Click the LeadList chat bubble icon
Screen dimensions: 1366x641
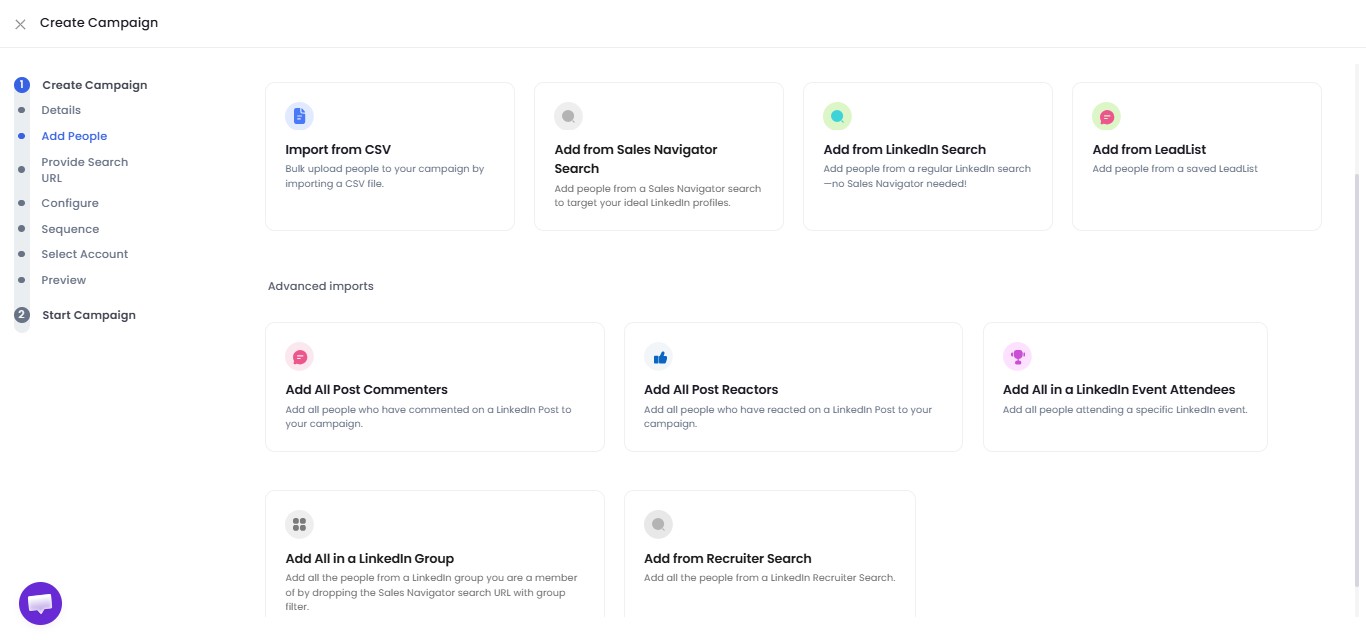click(x=1106, y=116)
